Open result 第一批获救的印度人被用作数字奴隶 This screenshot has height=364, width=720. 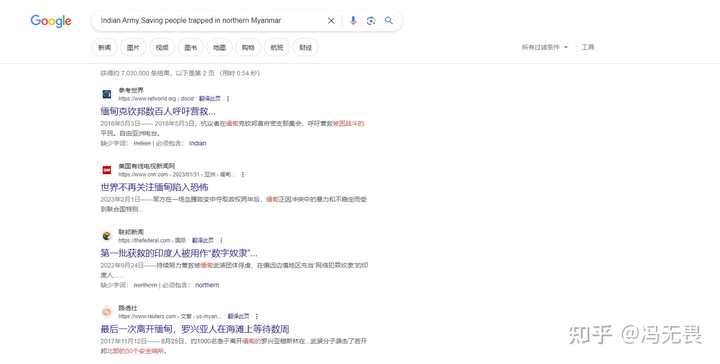(x=179, y=253)
